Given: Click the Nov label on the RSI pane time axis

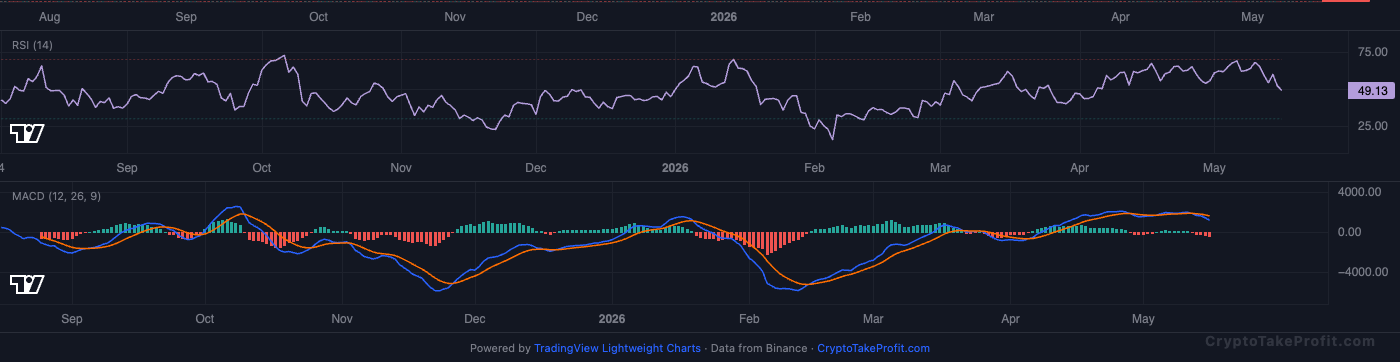Looking at the screenshot, I should (401, 168).
